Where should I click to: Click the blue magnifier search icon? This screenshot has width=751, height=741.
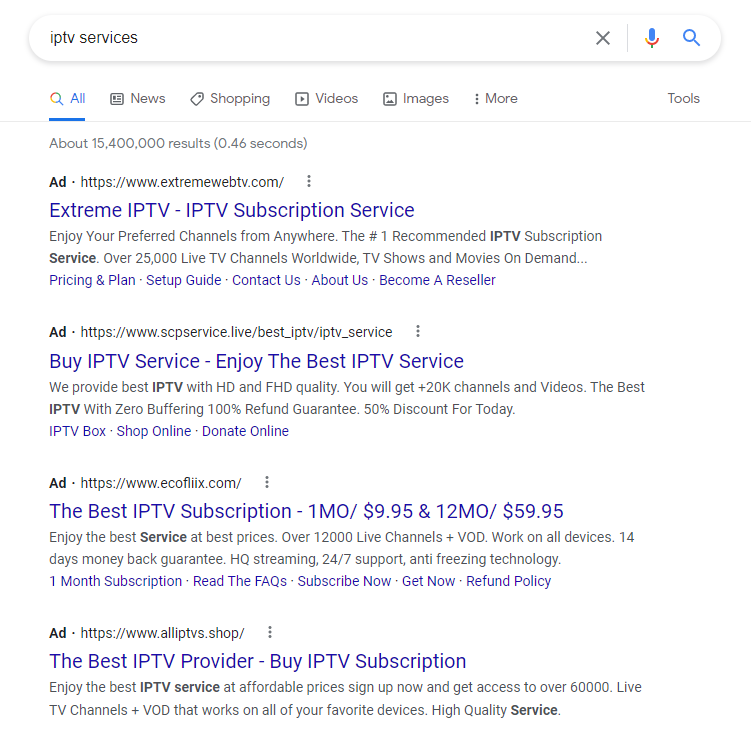click(691, 37)
